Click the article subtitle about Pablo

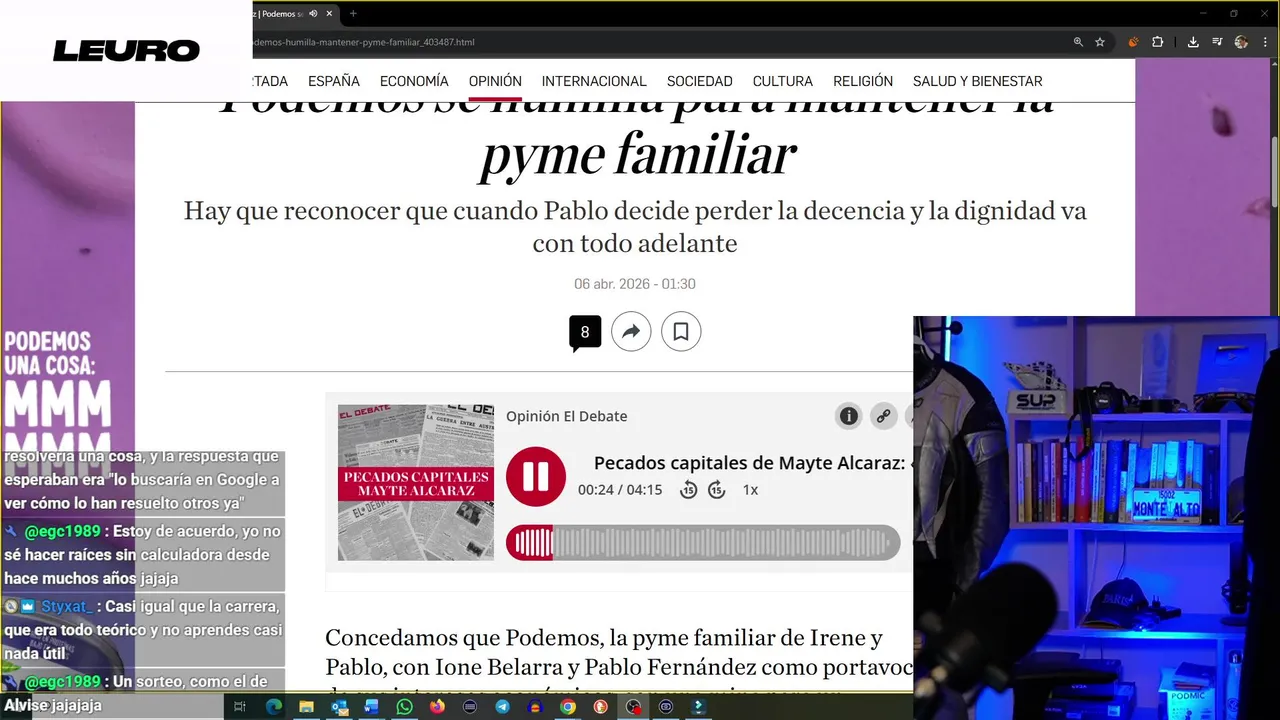tap(635, 227)
